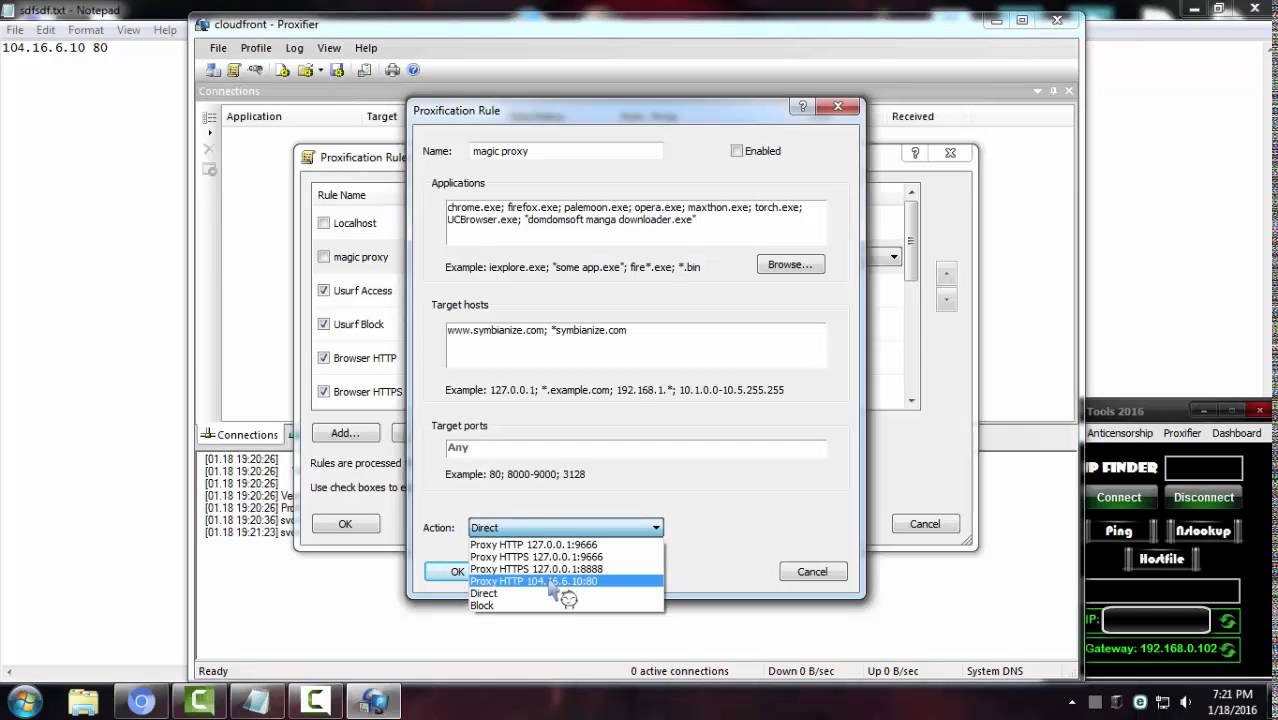Click the IP Finder input box
The width and height of the screenshot is (1278, 720).
(x=1204, y=468)
